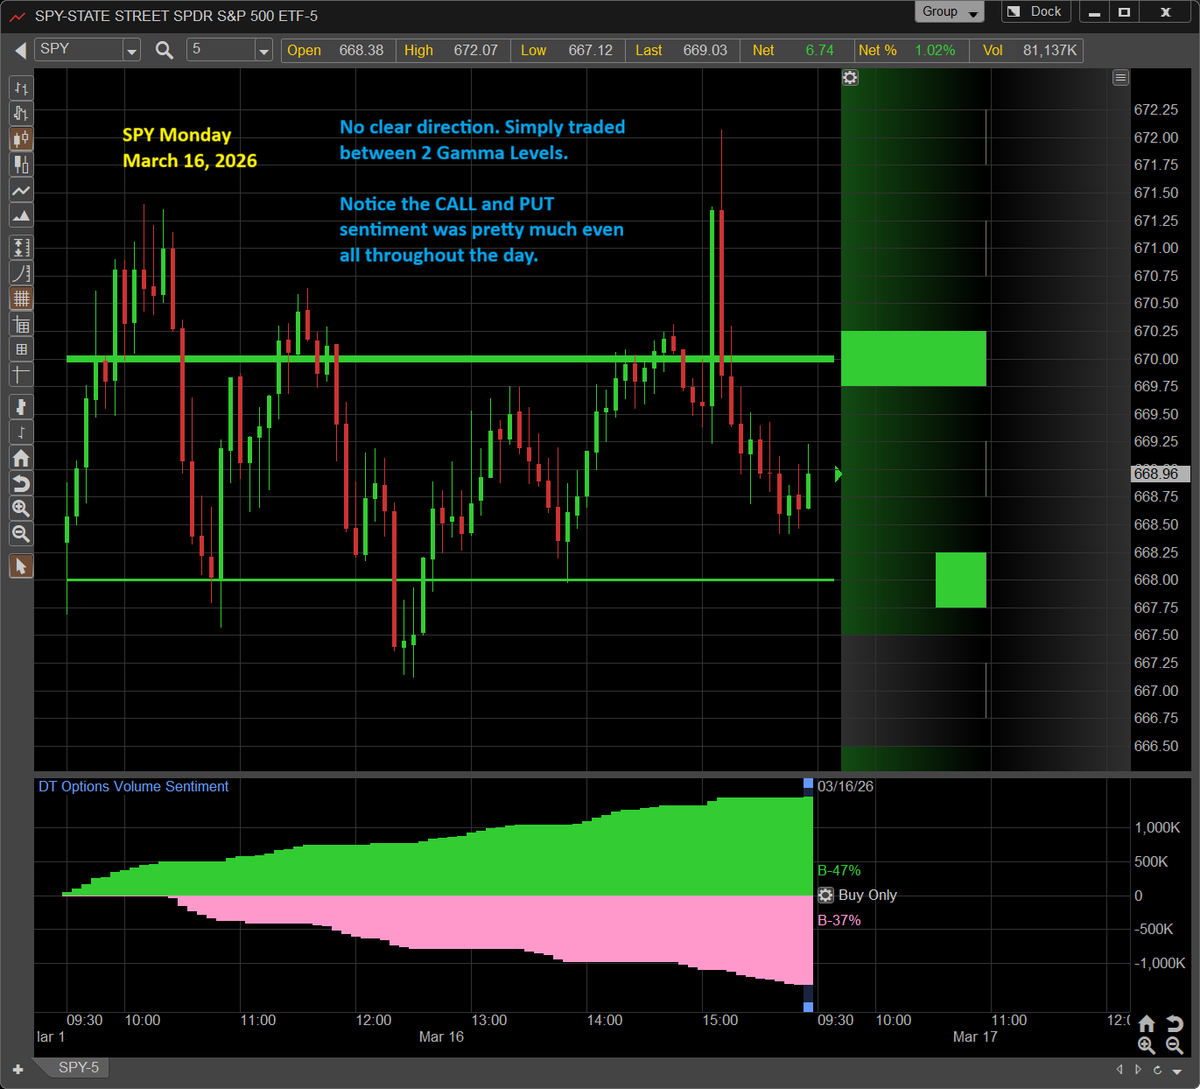Click the undo arrow in left toolbar
1200x1089 pixels.
[20, 483]
